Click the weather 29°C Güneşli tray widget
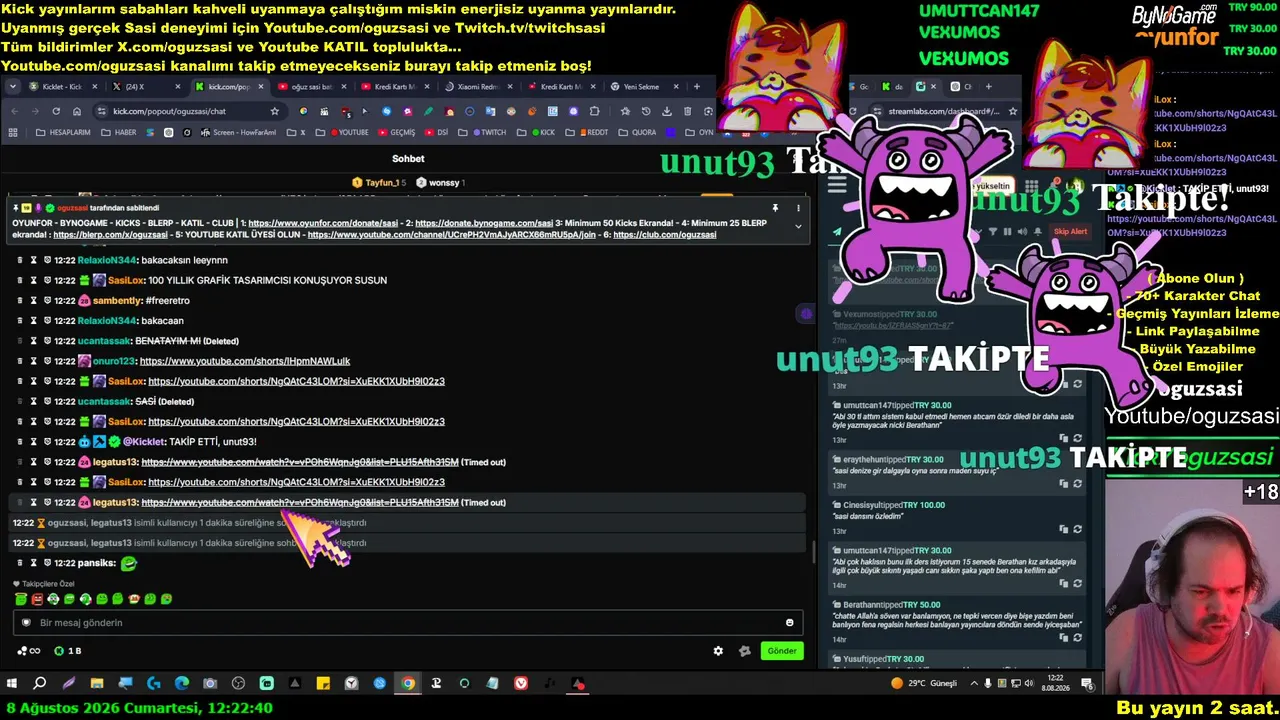 924,684
